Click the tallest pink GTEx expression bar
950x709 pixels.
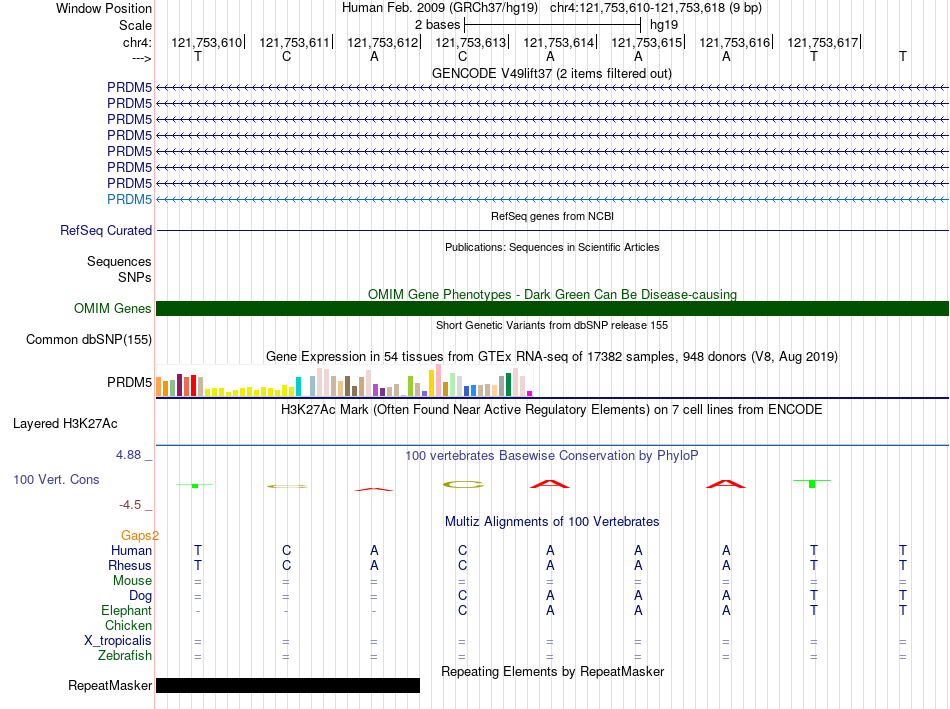(x=438, y=380)
